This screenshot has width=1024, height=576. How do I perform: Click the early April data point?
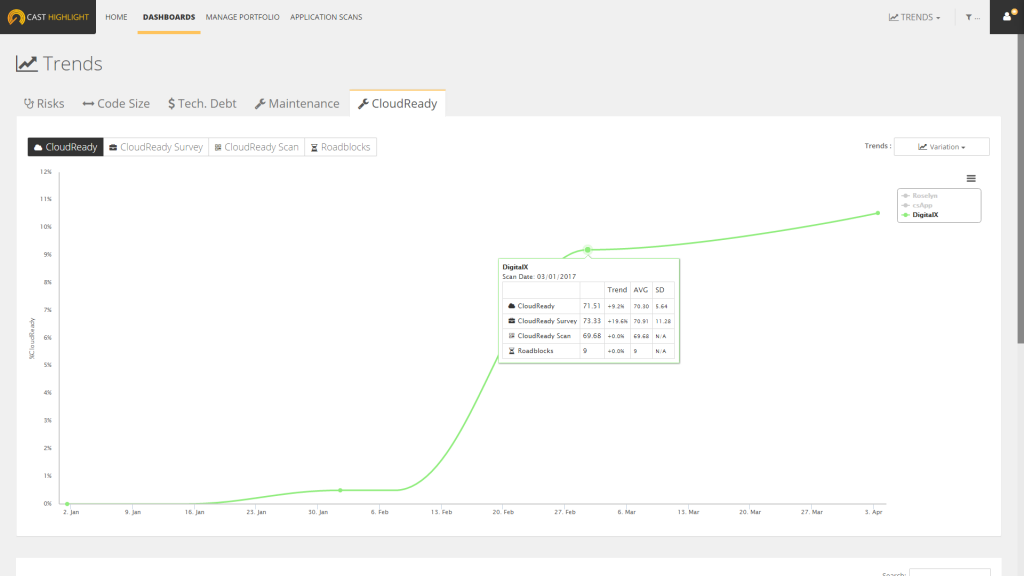point(877,213)
